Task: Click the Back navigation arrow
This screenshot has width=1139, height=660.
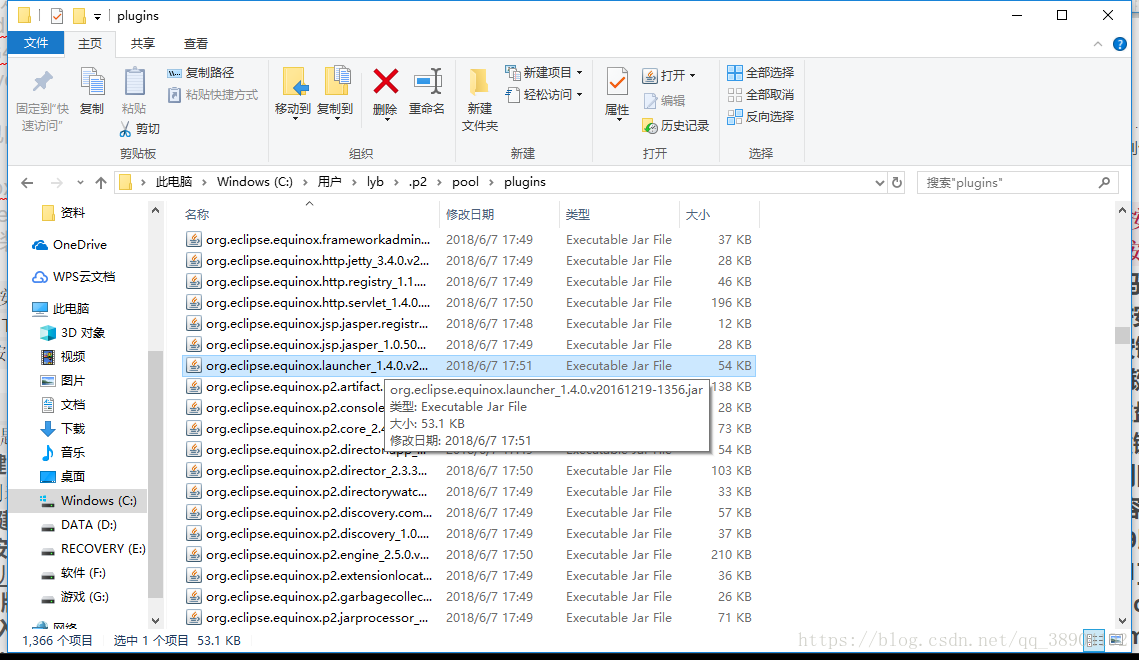Action: click(27, 182)
